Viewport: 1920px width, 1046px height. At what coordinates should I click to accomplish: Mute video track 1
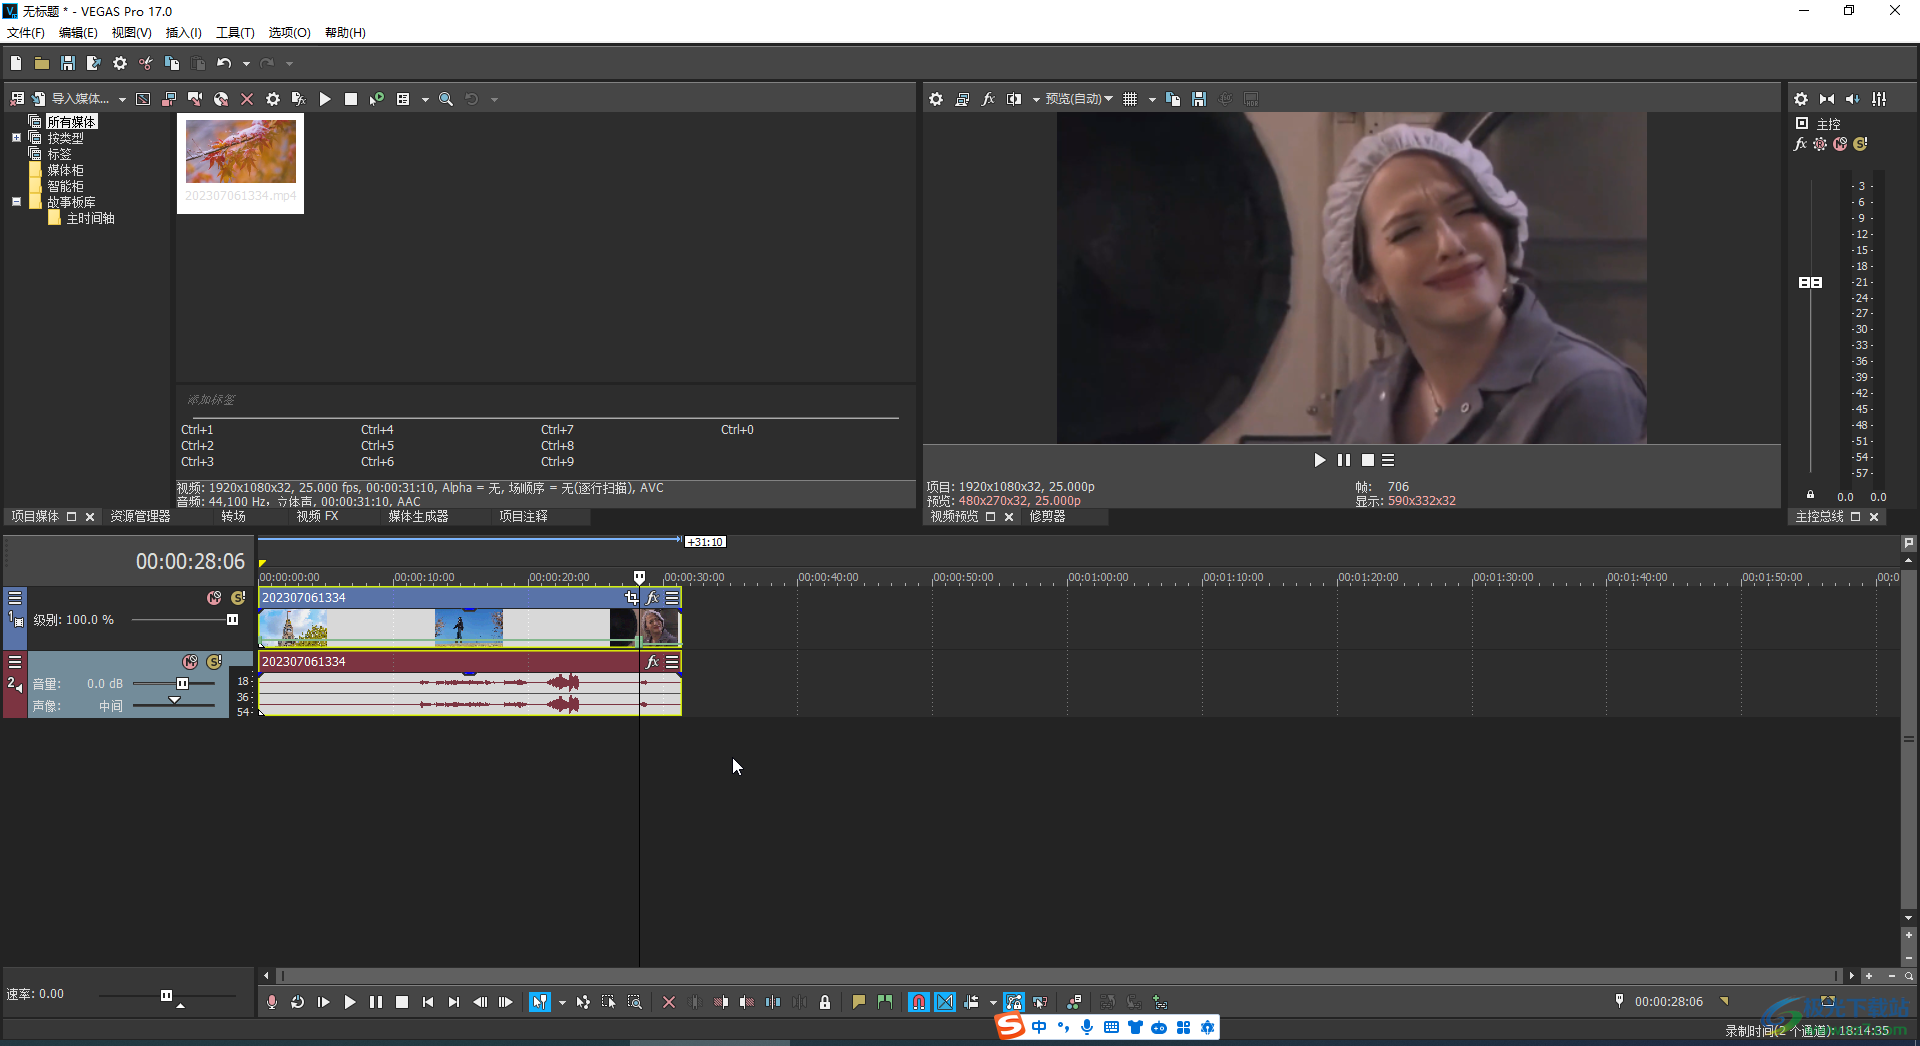pyautogui.click(x=214, y=598)
